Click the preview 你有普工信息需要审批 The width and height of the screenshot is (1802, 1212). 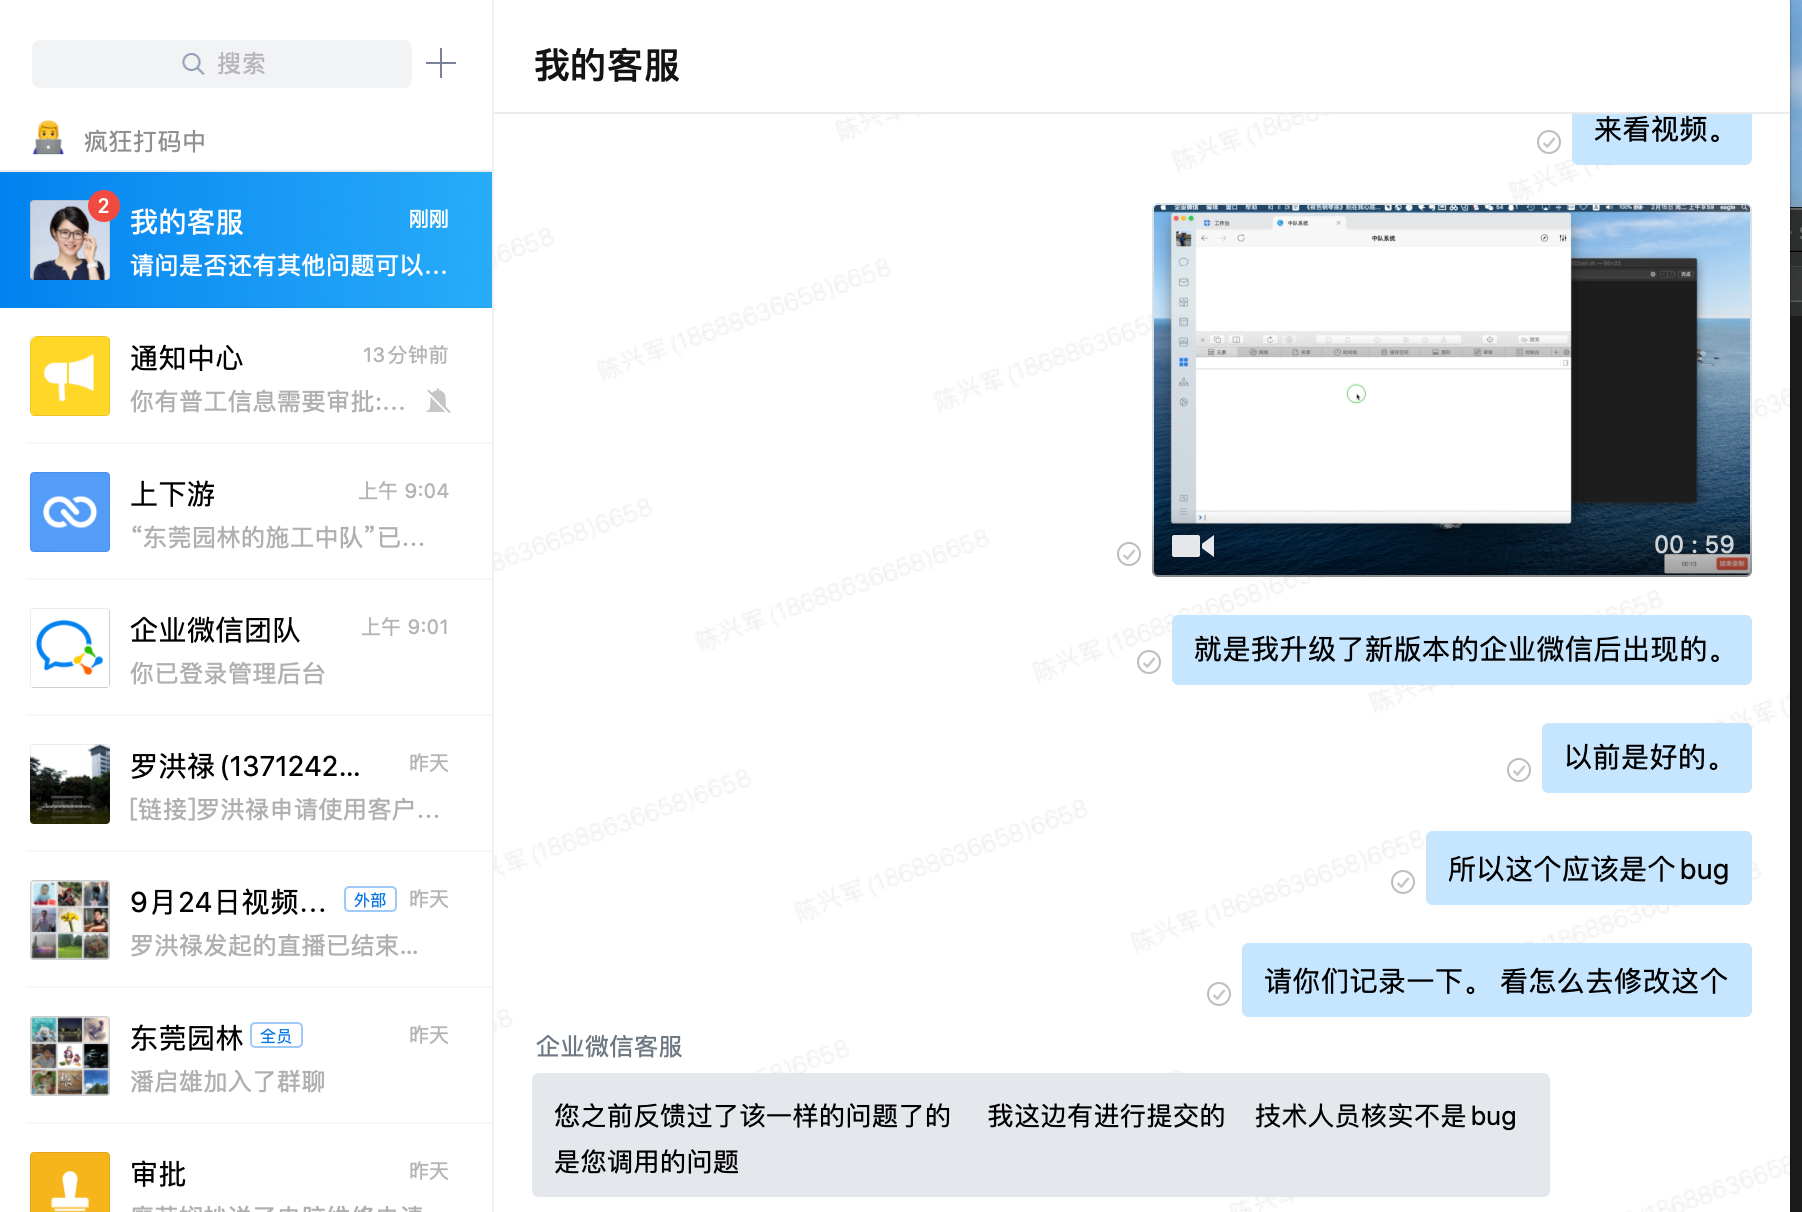click(268, 402)
